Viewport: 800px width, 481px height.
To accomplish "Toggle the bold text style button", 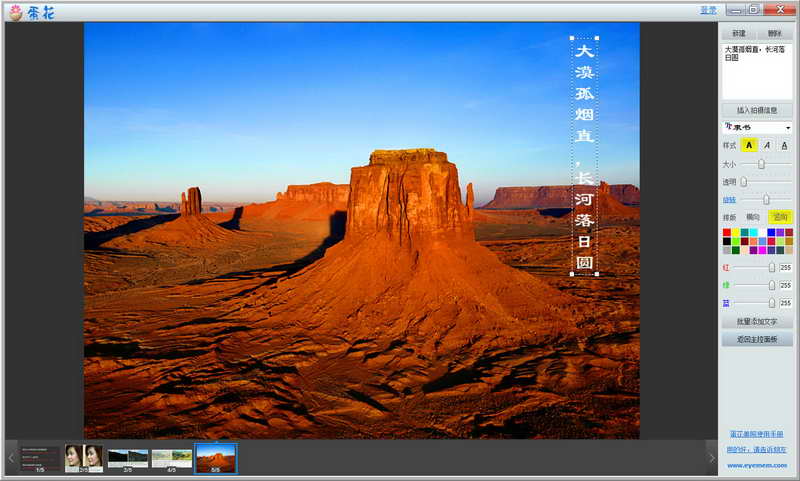I will [x=748, y=145].
